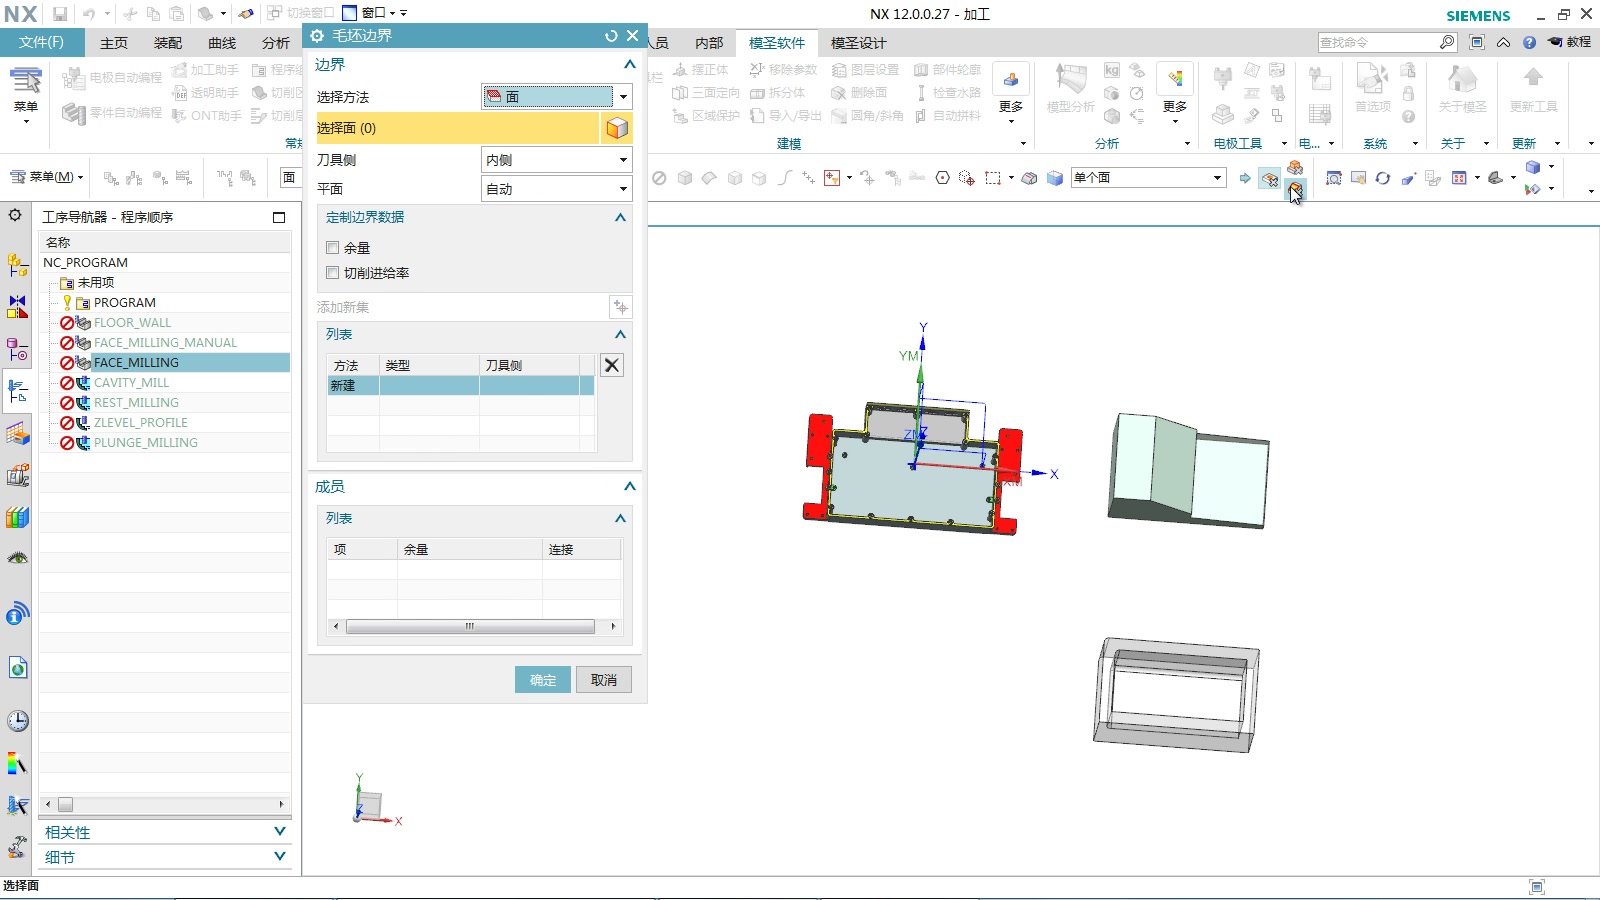Click 更多 in the 分析 group

(1175, 93)
